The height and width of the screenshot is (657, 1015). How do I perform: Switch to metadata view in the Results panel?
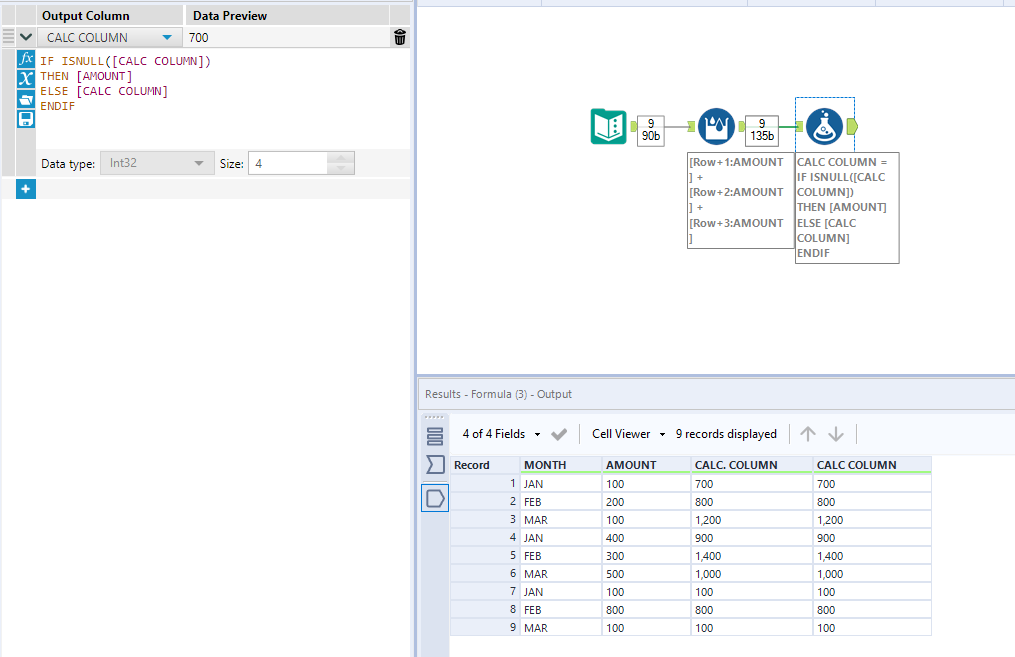[434, 465]
